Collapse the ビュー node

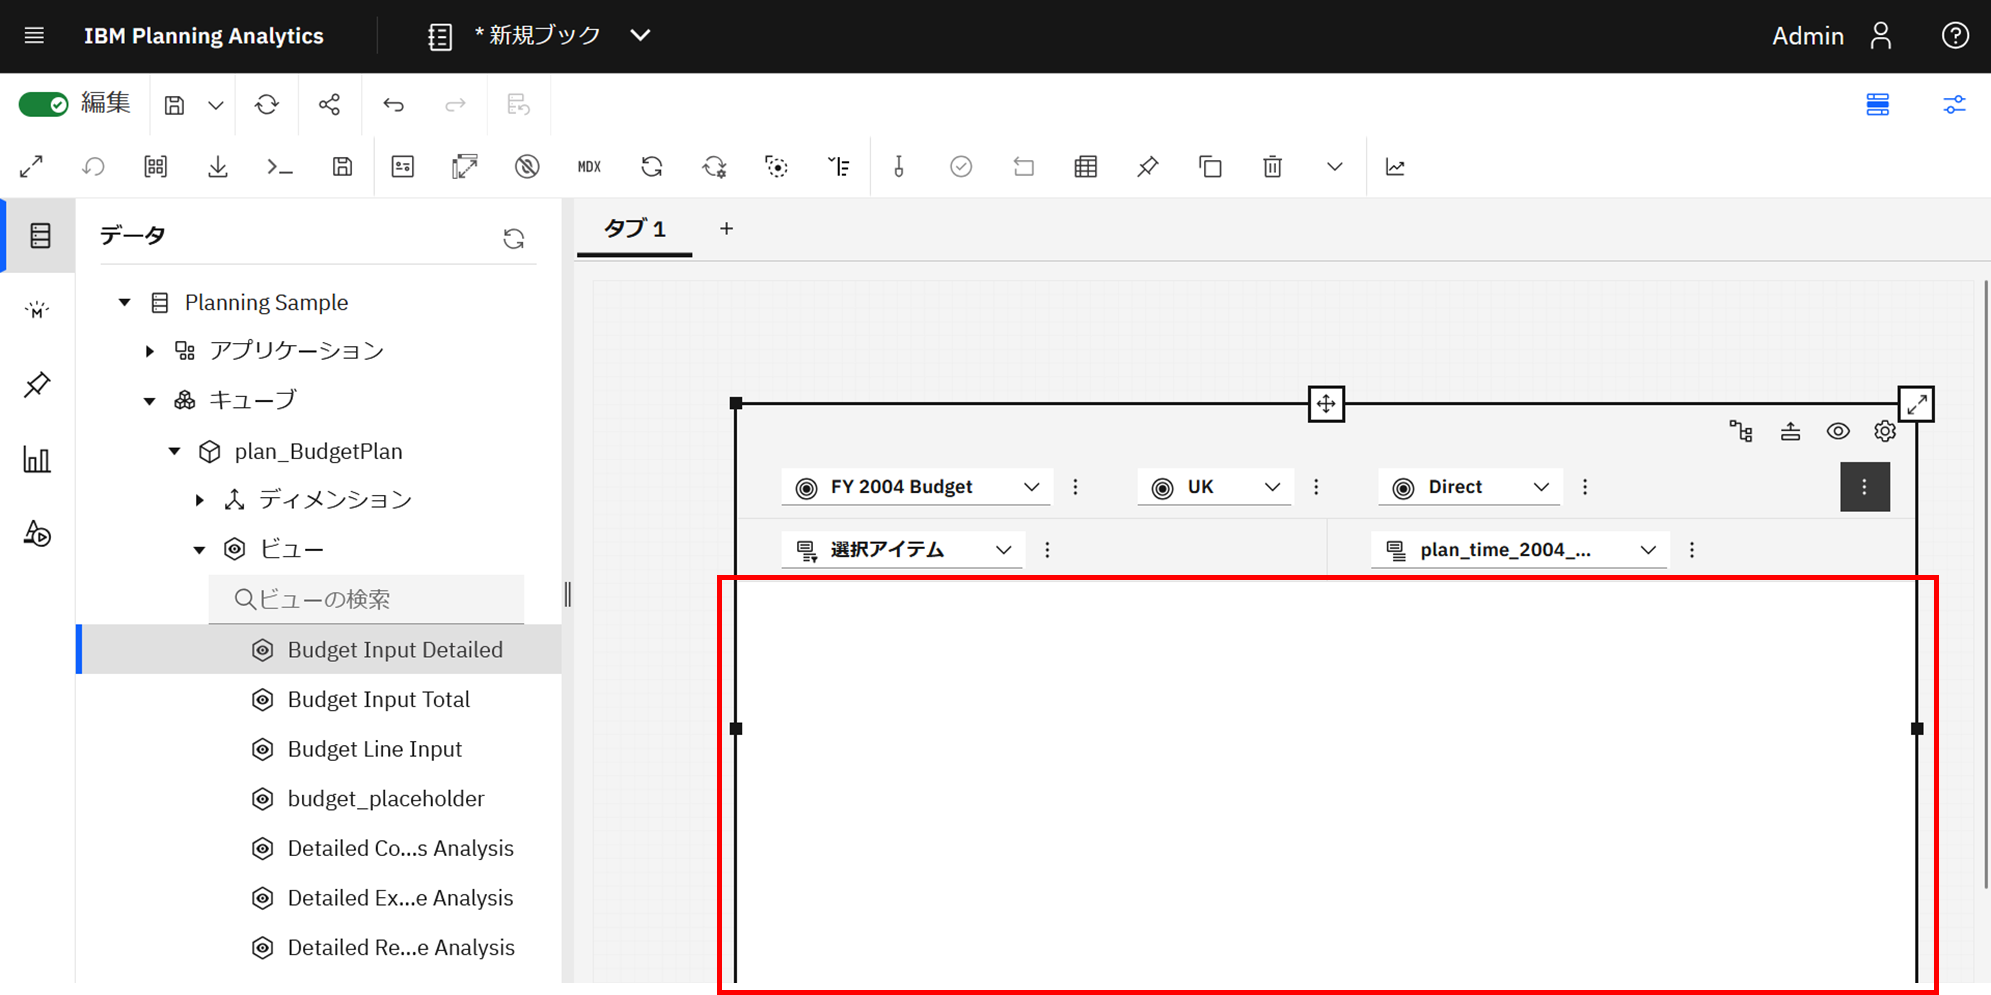[200, 550]
